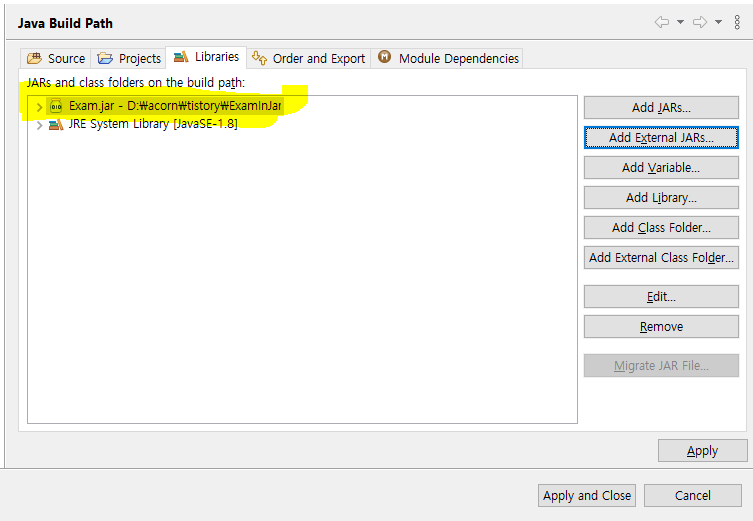Image resolution: width=753 pixels, height=521 pixels.
Task: Click the Cancel button
Action: [692, 495]
